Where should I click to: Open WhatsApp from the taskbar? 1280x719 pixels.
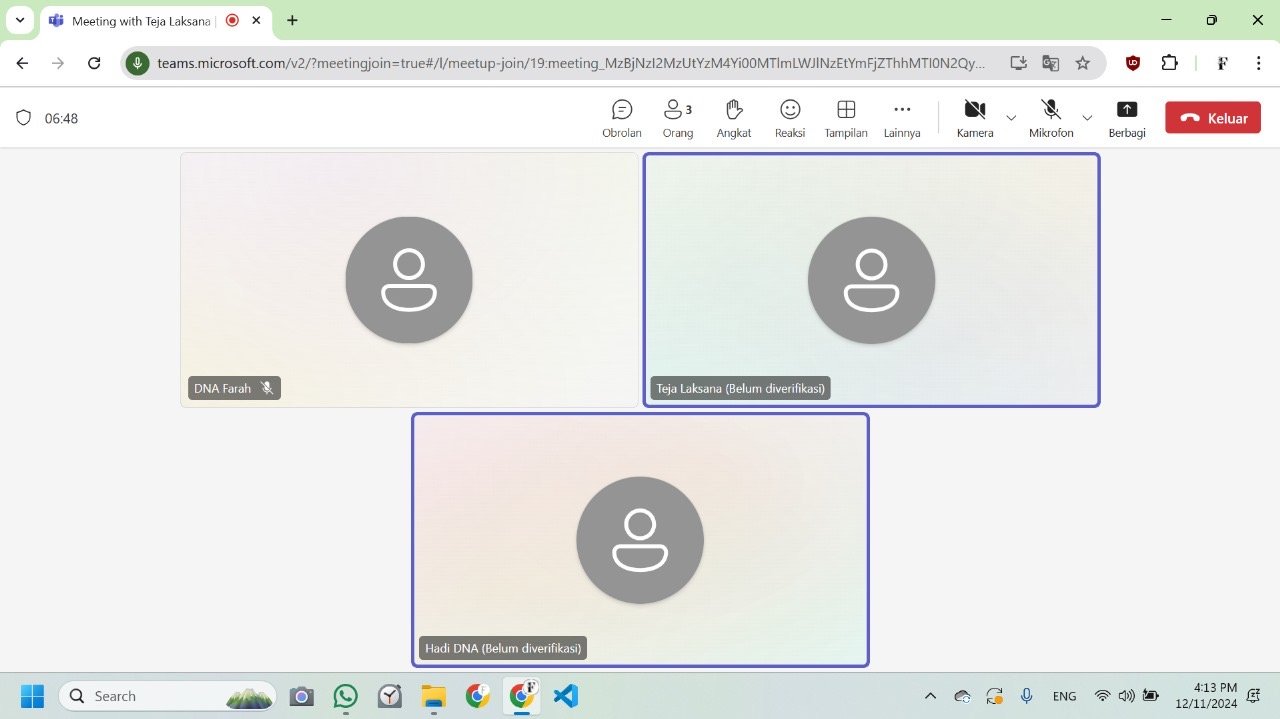tap(345, 696)
